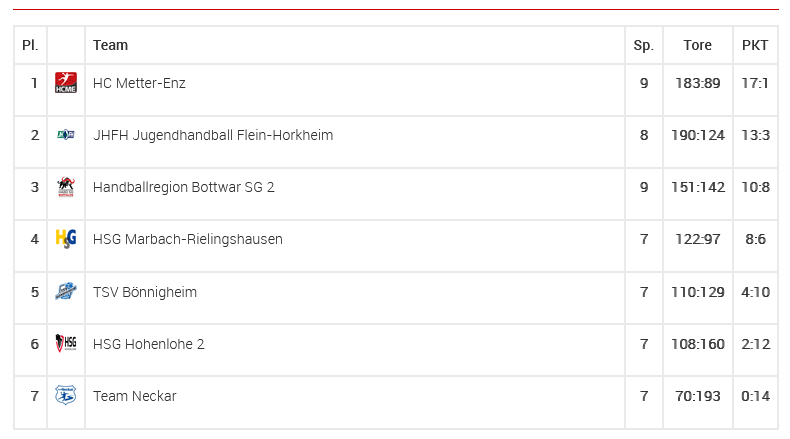Click the Tore column header

point(697,45)
